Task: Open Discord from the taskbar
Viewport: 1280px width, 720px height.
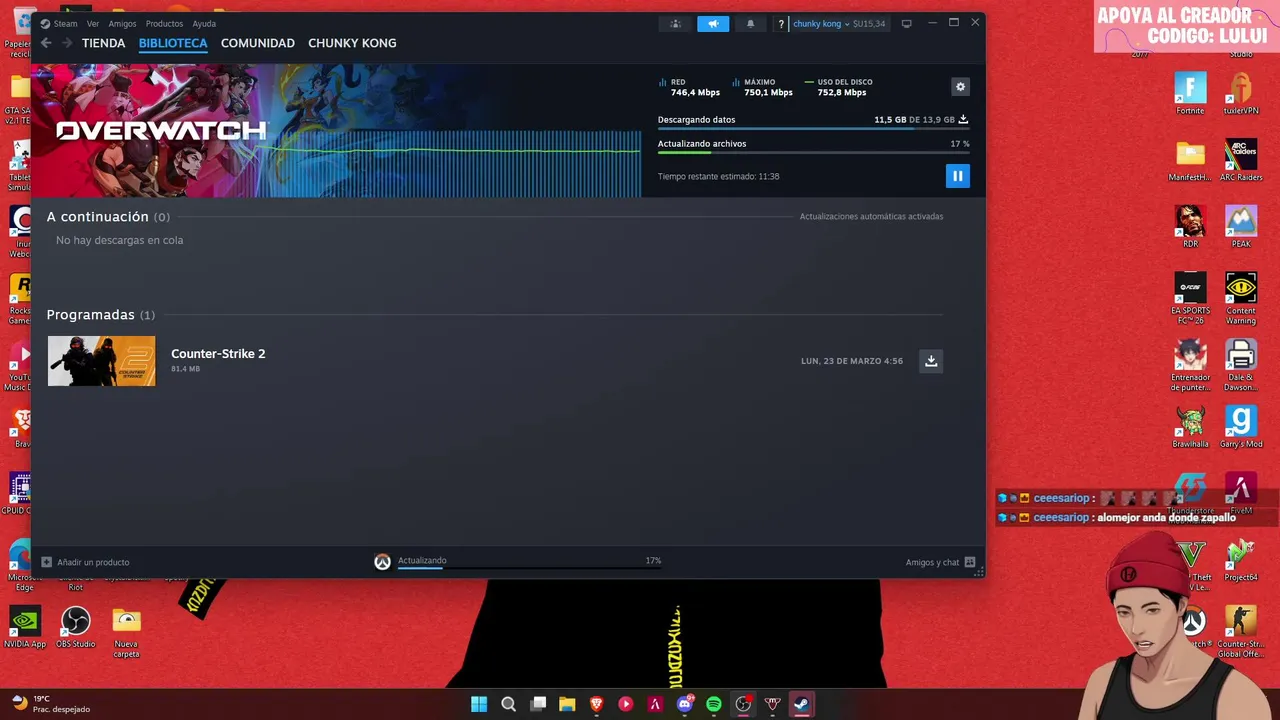Action: [x=685, y=704]
